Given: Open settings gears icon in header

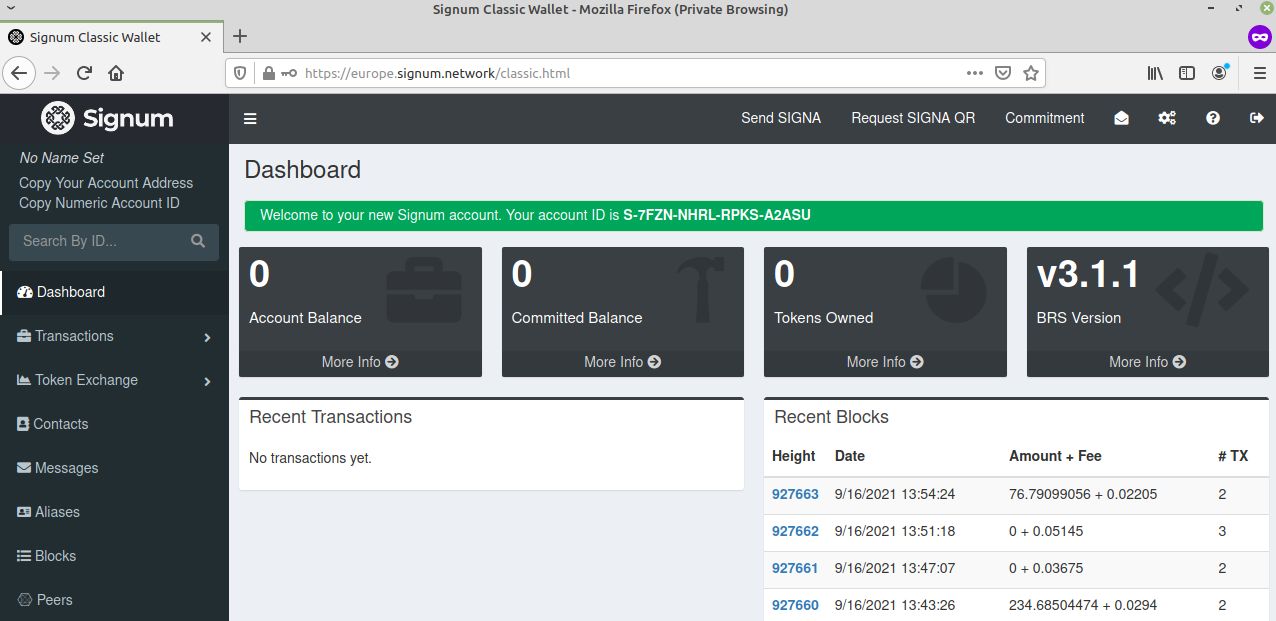Looking at the screenshot, I should pyautogui.click(x=1167, y=118).
